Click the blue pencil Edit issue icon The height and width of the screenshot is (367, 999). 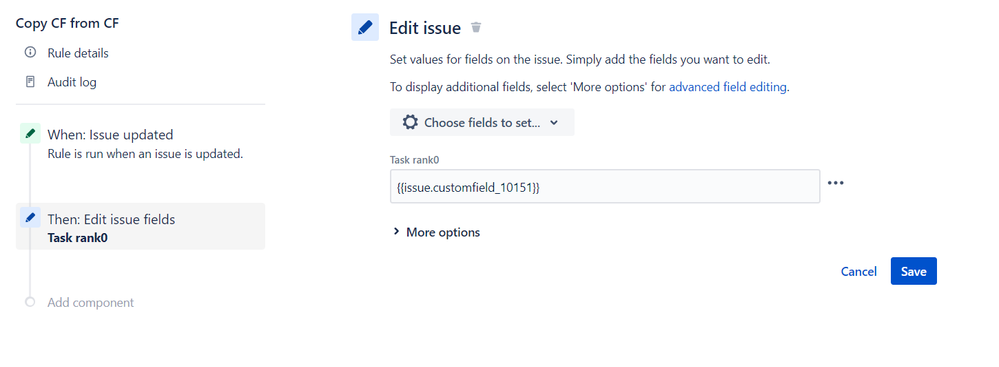pyautogui.click(x=365, y=27)
